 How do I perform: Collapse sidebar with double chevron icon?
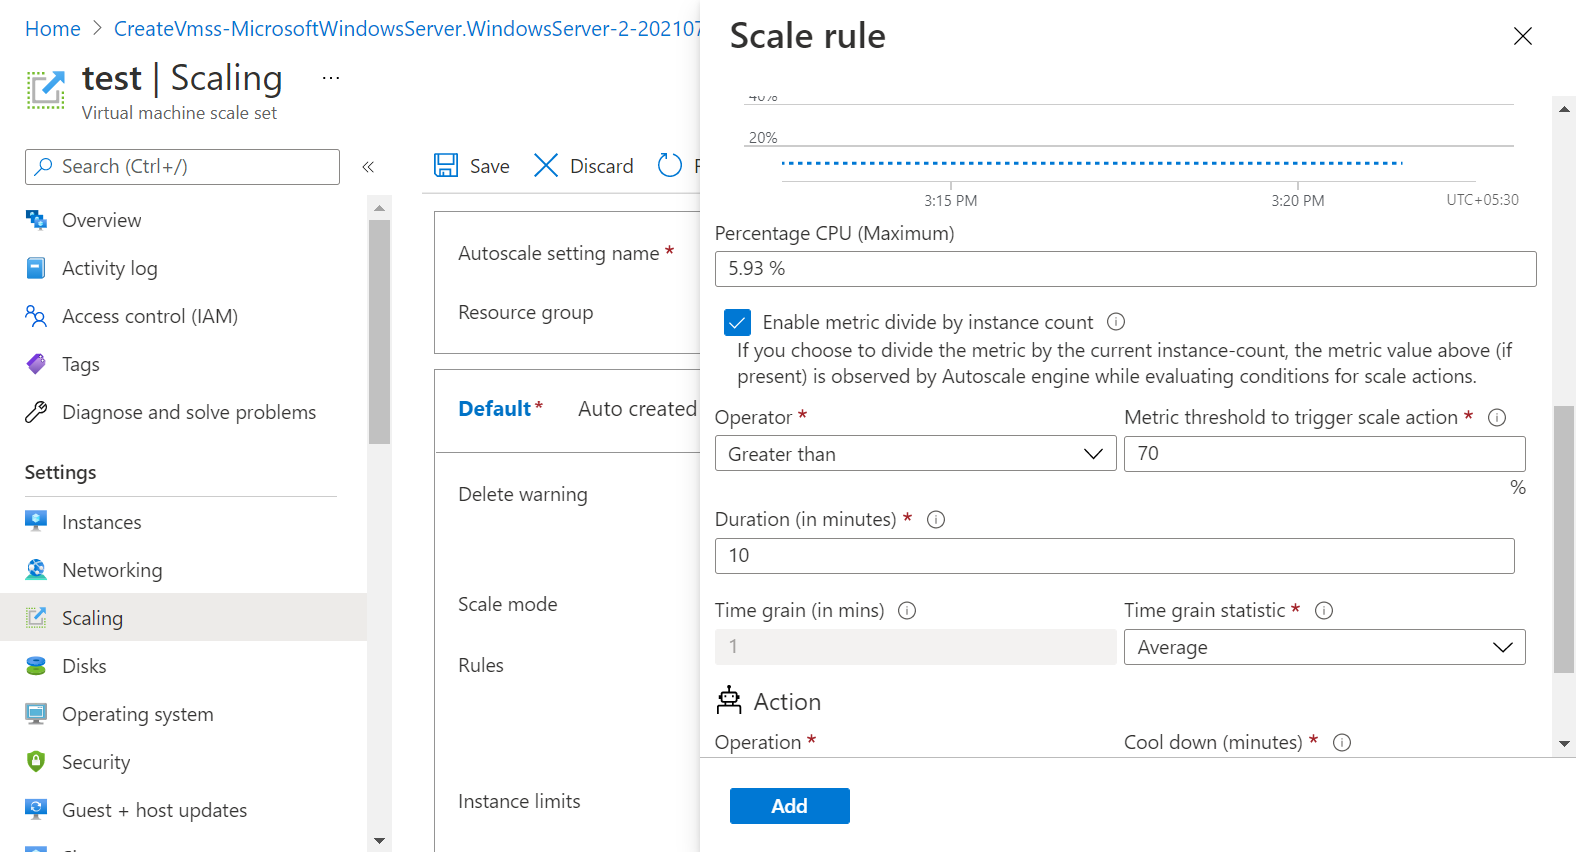coord(368,167)
